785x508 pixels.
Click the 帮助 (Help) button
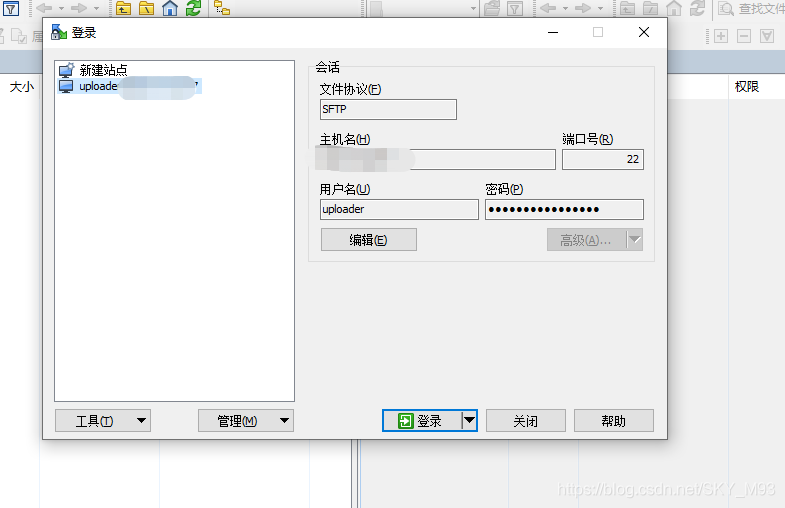tap(614, 420)
